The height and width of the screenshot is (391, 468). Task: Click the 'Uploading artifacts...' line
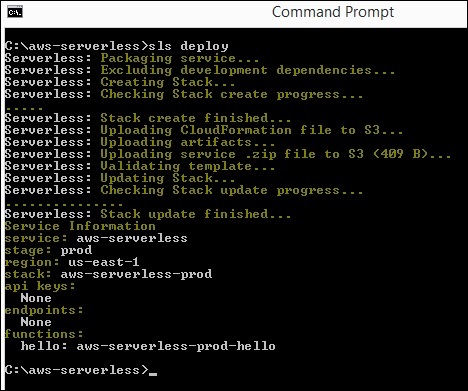(140, 142)
